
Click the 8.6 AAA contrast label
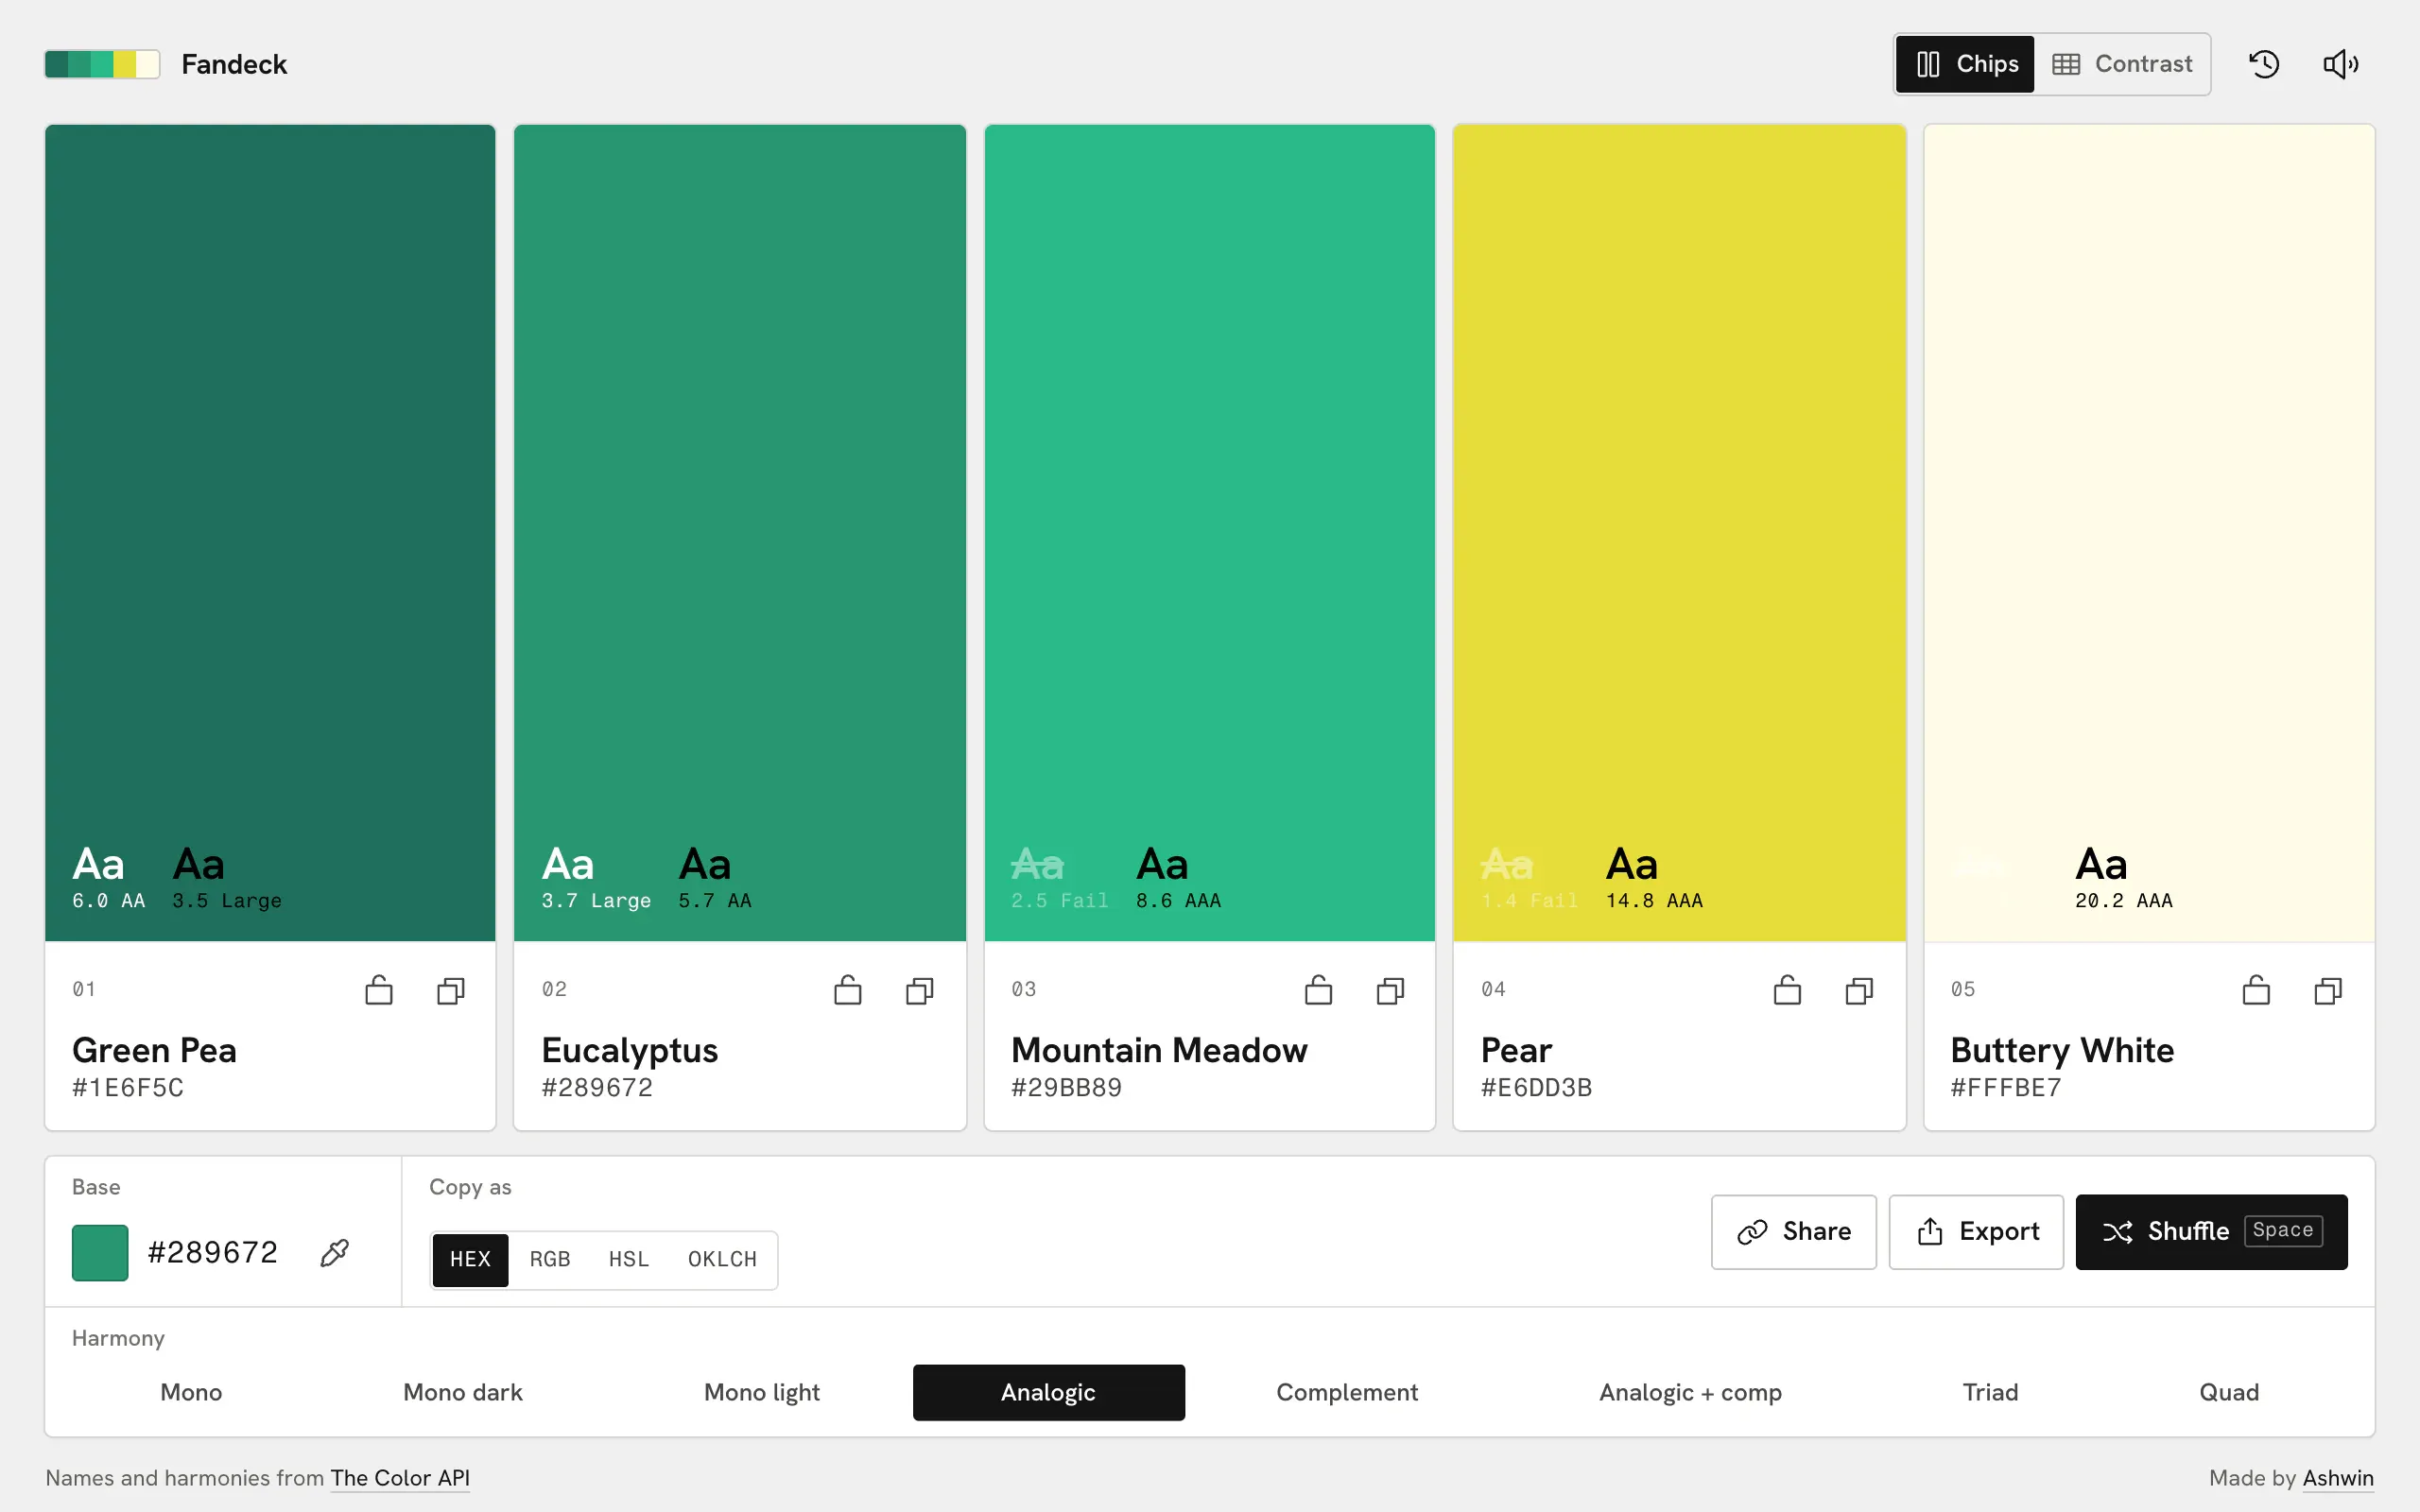point(1178,901)
